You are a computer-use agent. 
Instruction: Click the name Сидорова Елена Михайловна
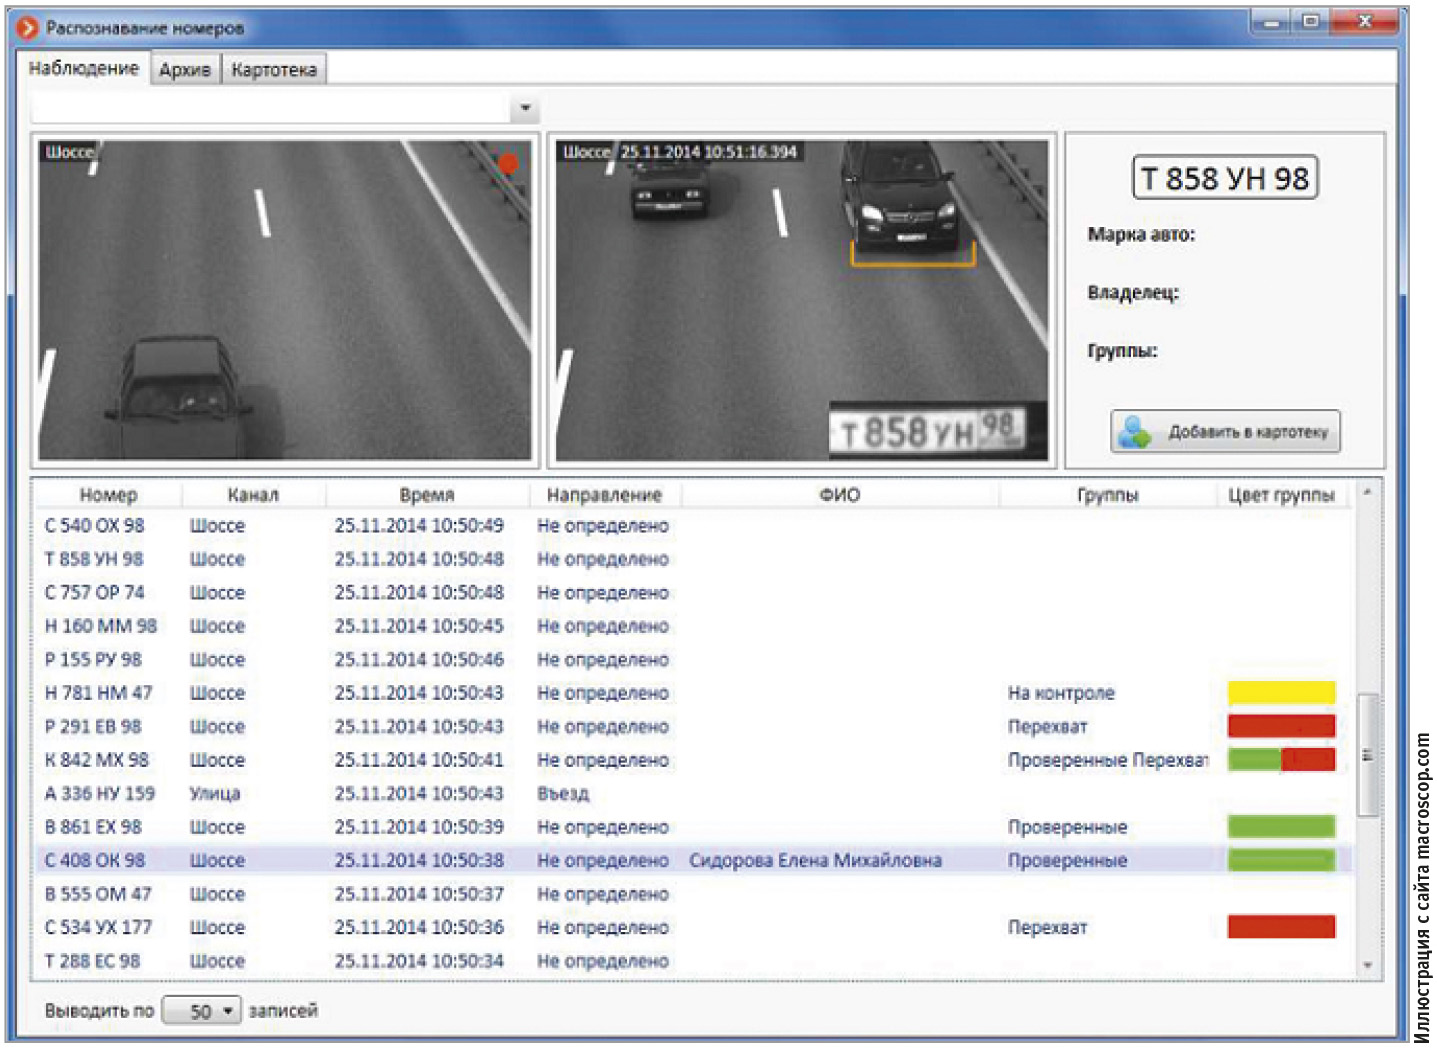pyautogui.click(x=815, y=860)
